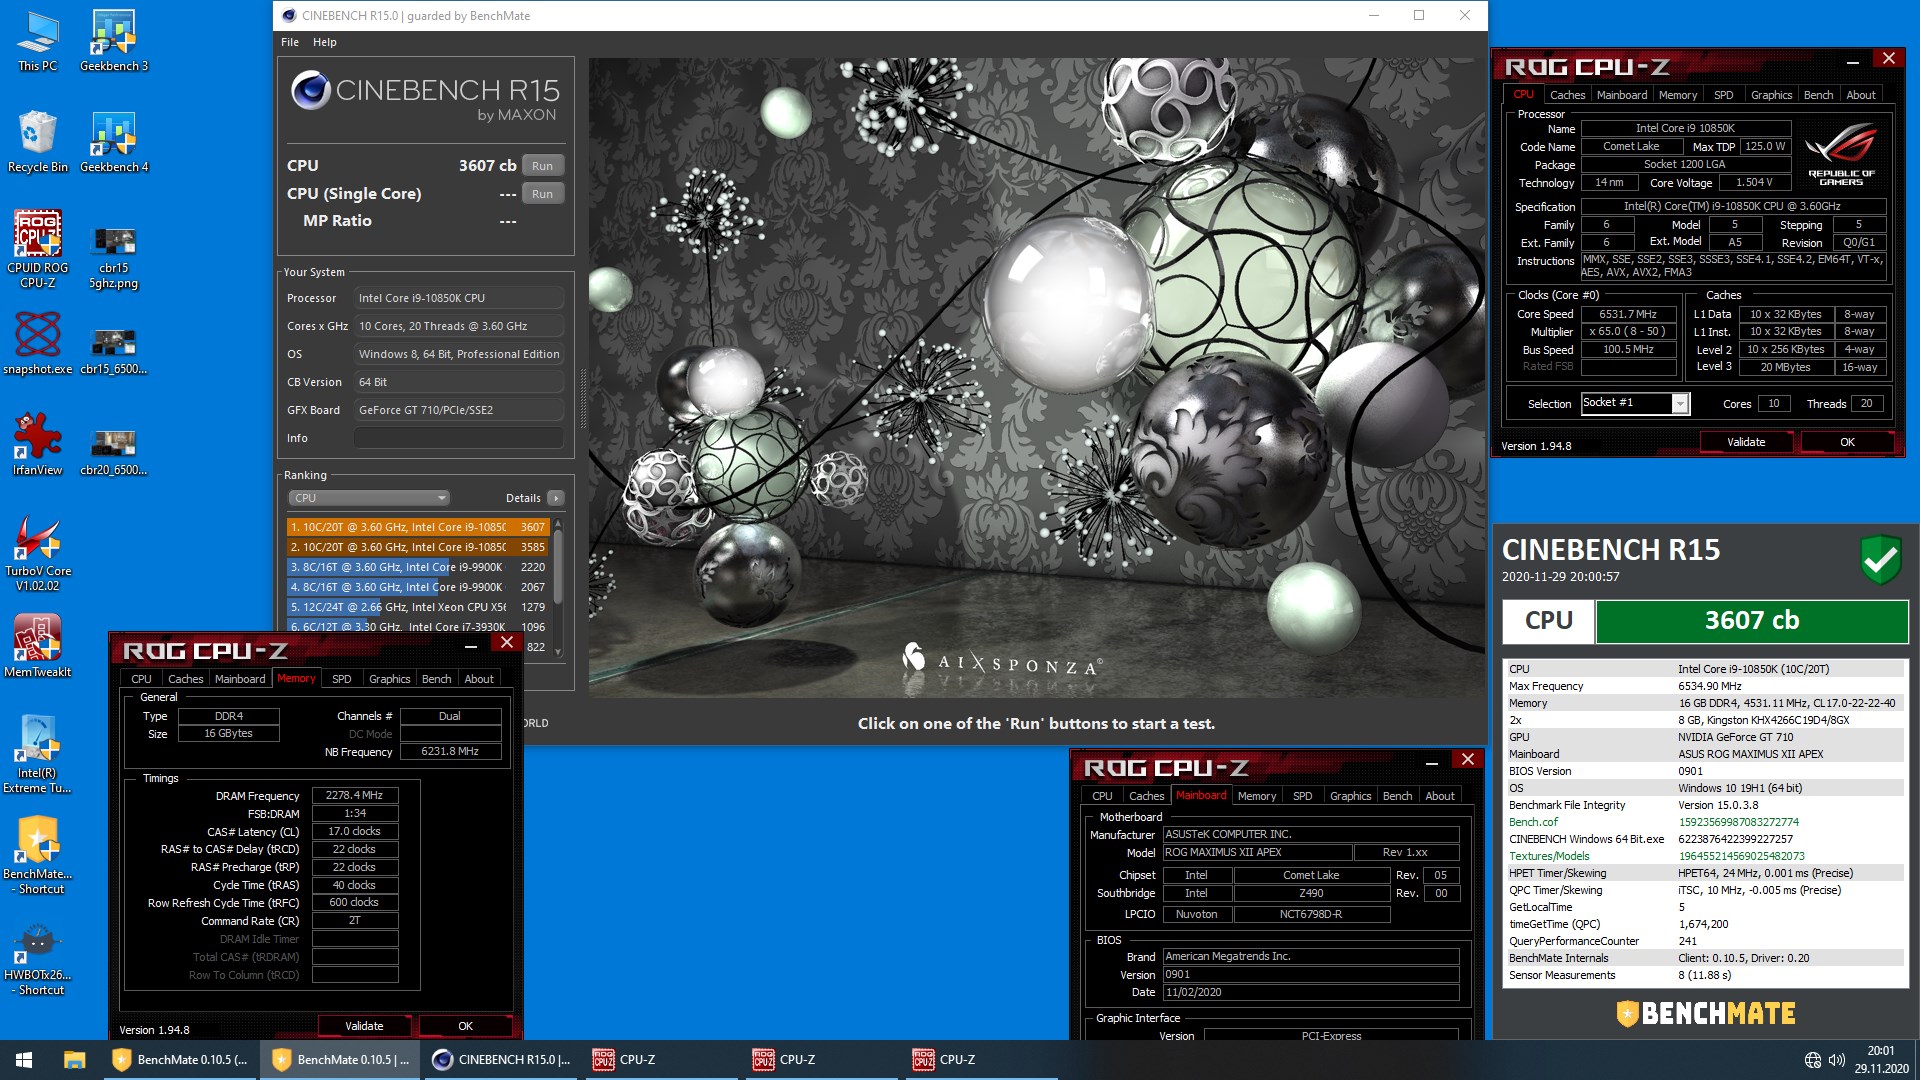
Task: Click Validate in Memory CPU-Z window
Action: tap(364, 1026)
